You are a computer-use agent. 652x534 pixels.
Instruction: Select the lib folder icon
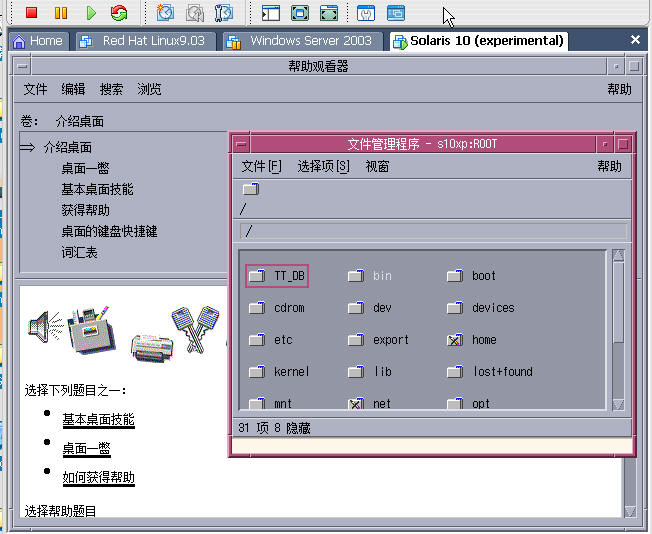356,371
